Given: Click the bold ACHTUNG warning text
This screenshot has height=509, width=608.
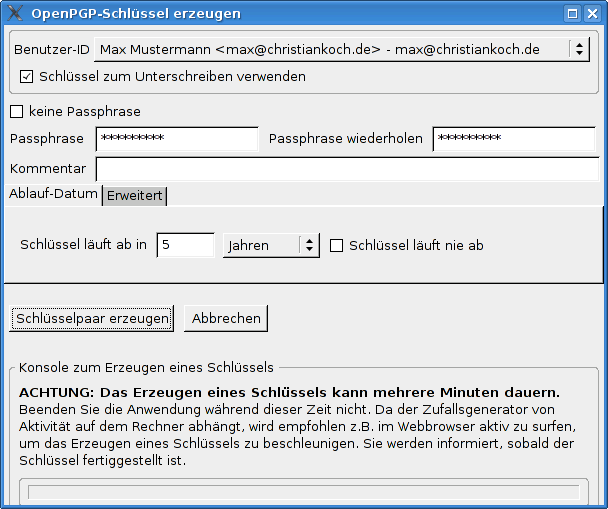Looking at the screenshot, I should click(289, 391).
